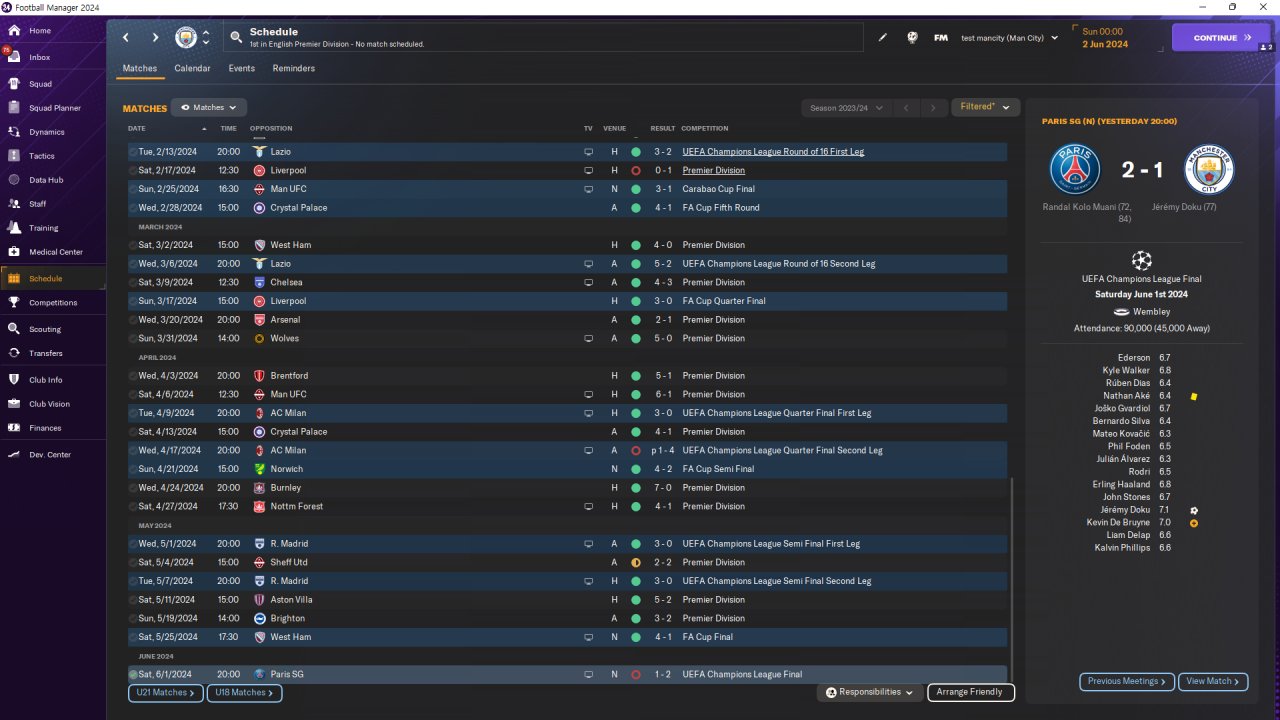Click the Continue button
The height and width of the screenshot is (720, 1280).
click(1221, 38)
